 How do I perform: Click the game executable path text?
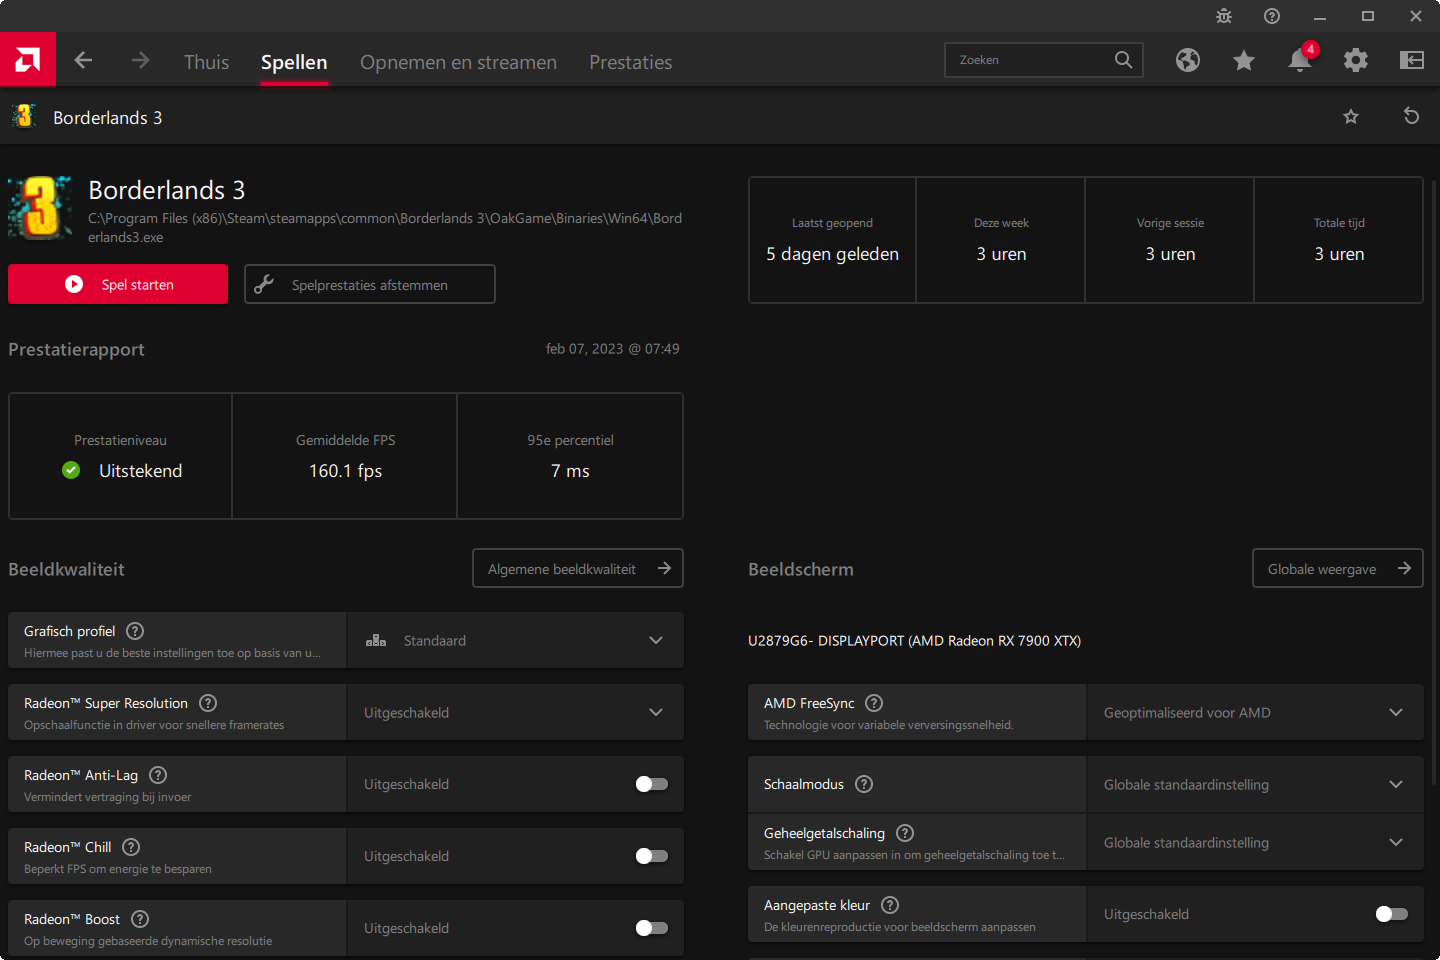(385, 228)
